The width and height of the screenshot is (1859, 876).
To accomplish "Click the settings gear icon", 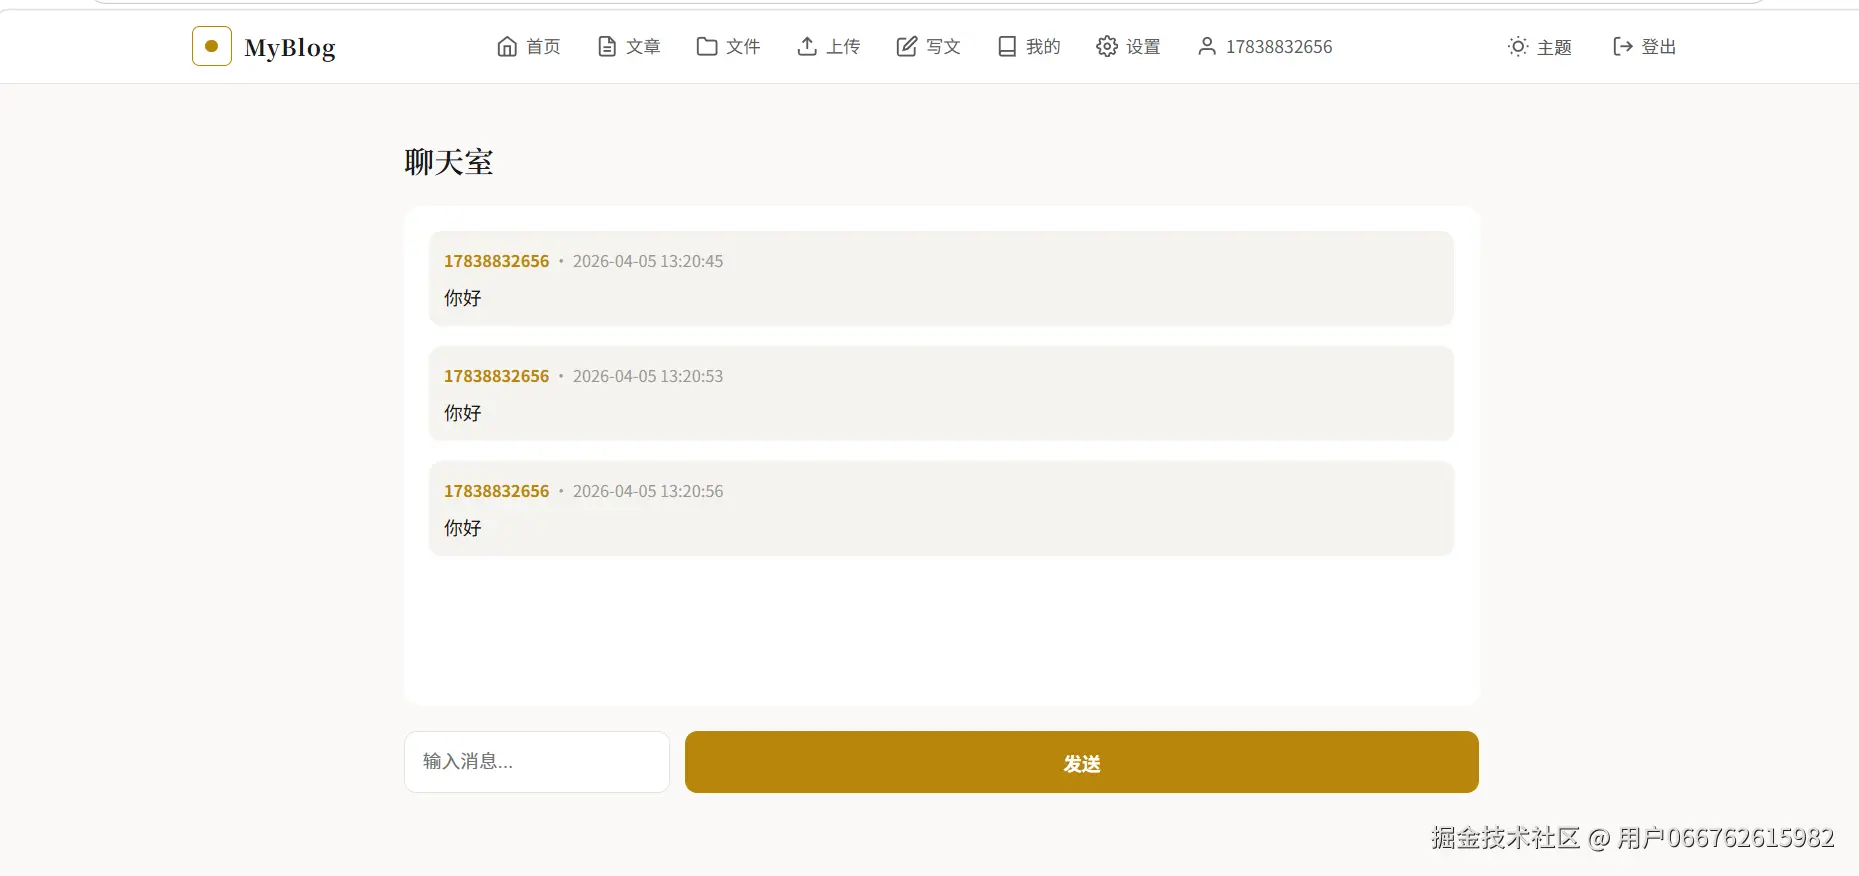I will (1107, 46).
